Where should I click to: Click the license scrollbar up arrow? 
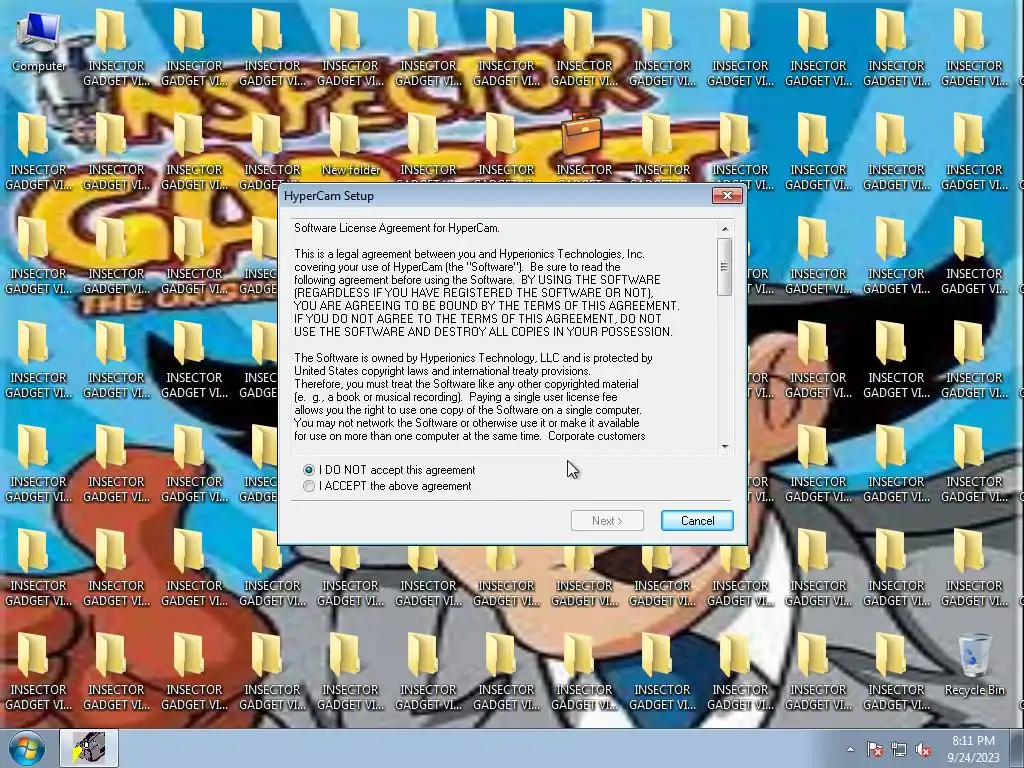[725, 229]
